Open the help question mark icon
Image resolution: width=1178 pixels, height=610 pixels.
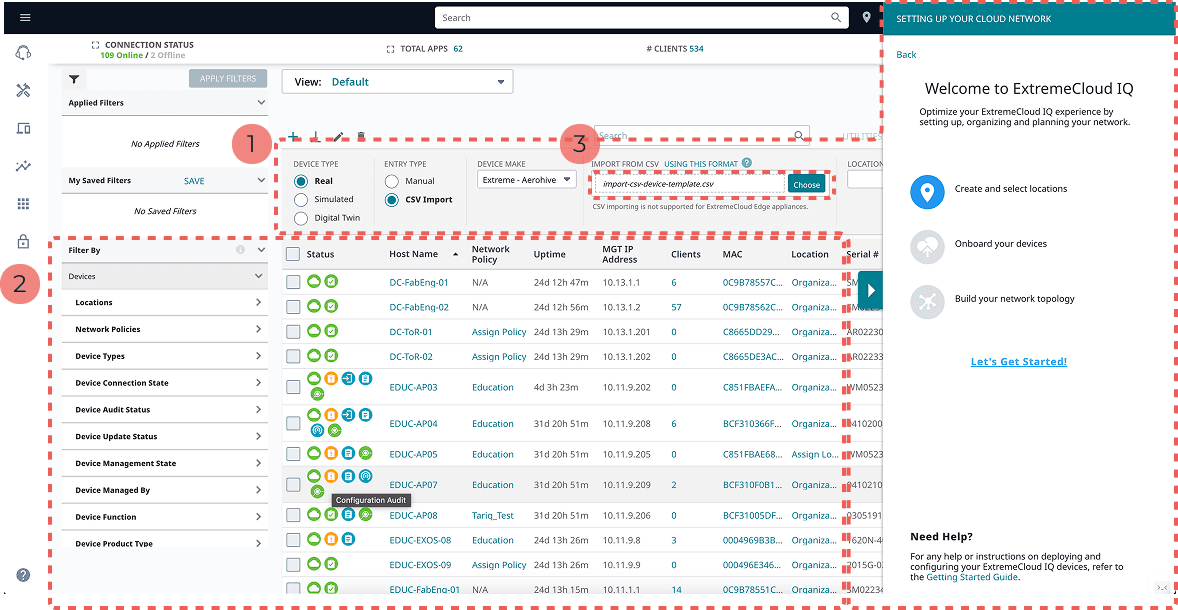[23, 575]
